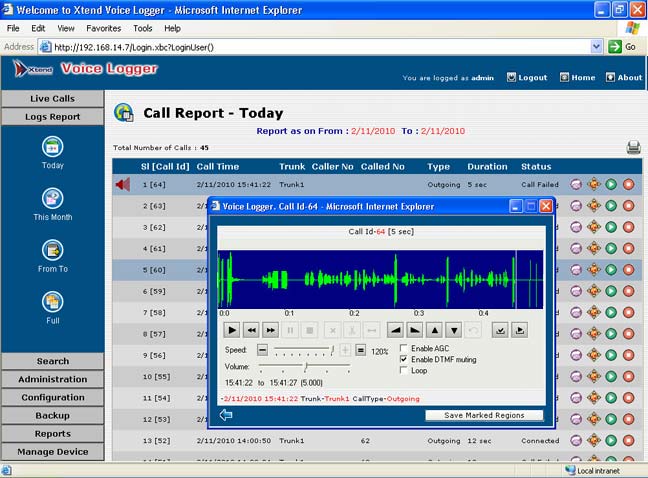This screenshot has width=648, height=478.
Task: Click the back arrow in player window
Action: (x=226, y=414)
